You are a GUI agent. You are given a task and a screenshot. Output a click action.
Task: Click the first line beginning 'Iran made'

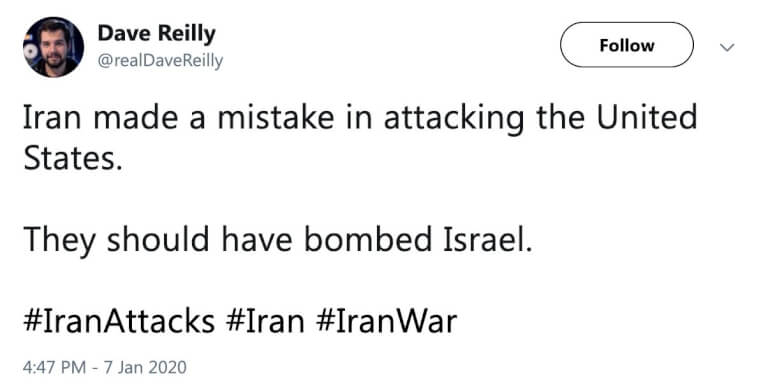point(360,118)
